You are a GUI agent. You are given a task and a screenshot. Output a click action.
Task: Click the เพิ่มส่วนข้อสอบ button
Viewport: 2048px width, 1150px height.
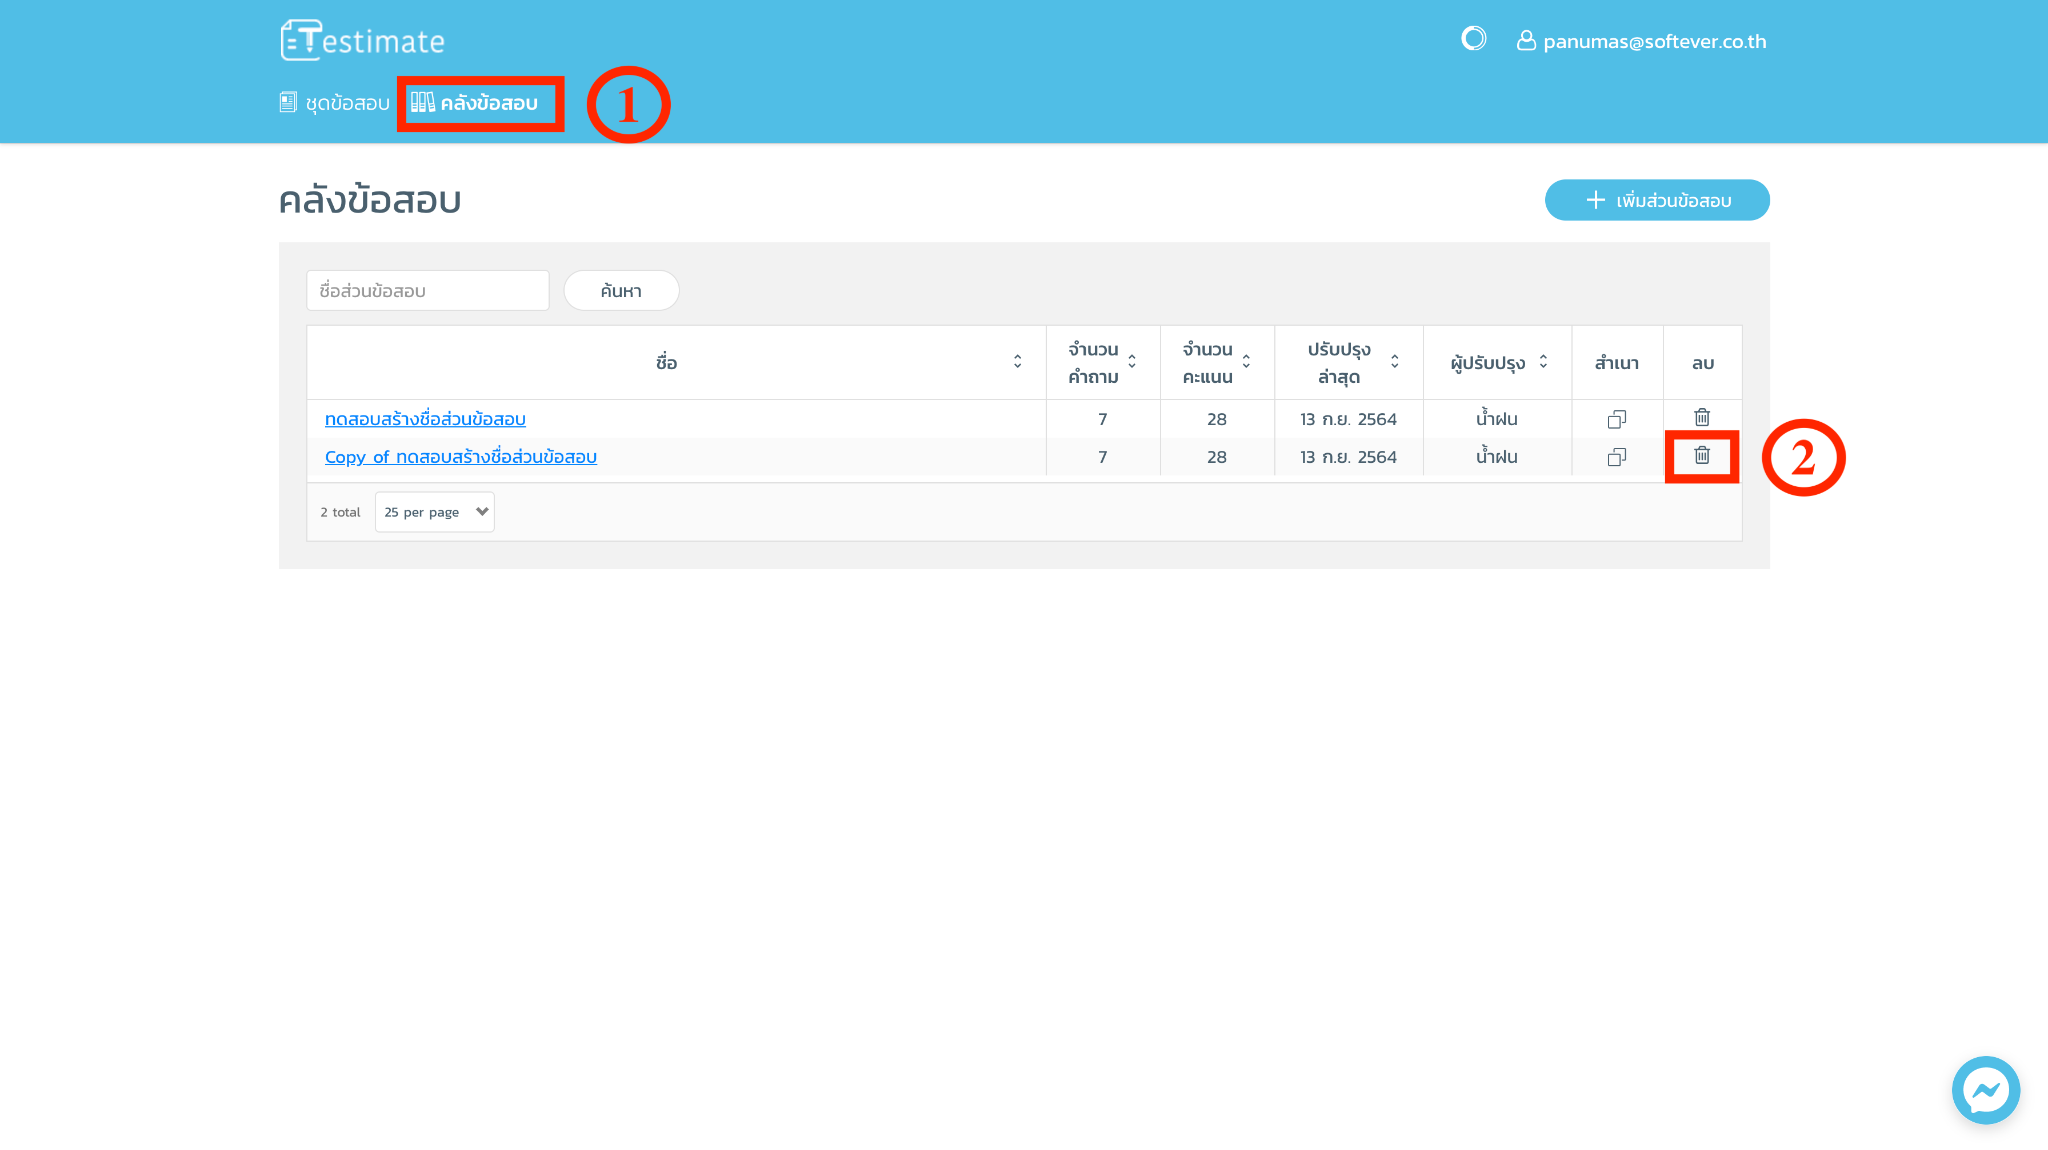1656,200
